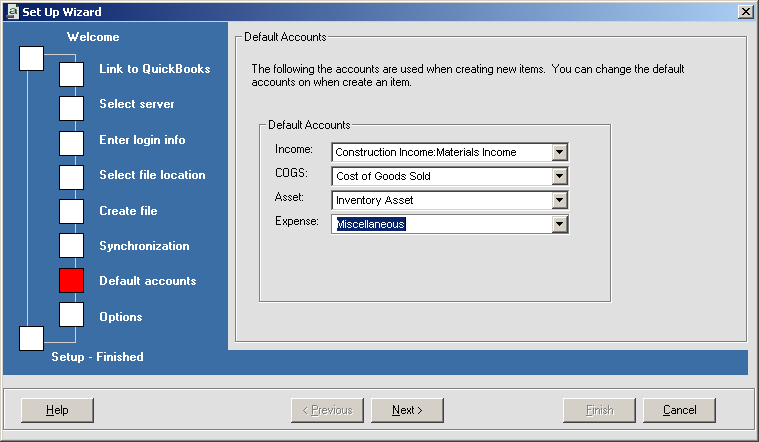Viewport: 759px width, 442px height.
Task: Click the step box for Select file location
Action: pyautogui.click(x=72, y=177)
